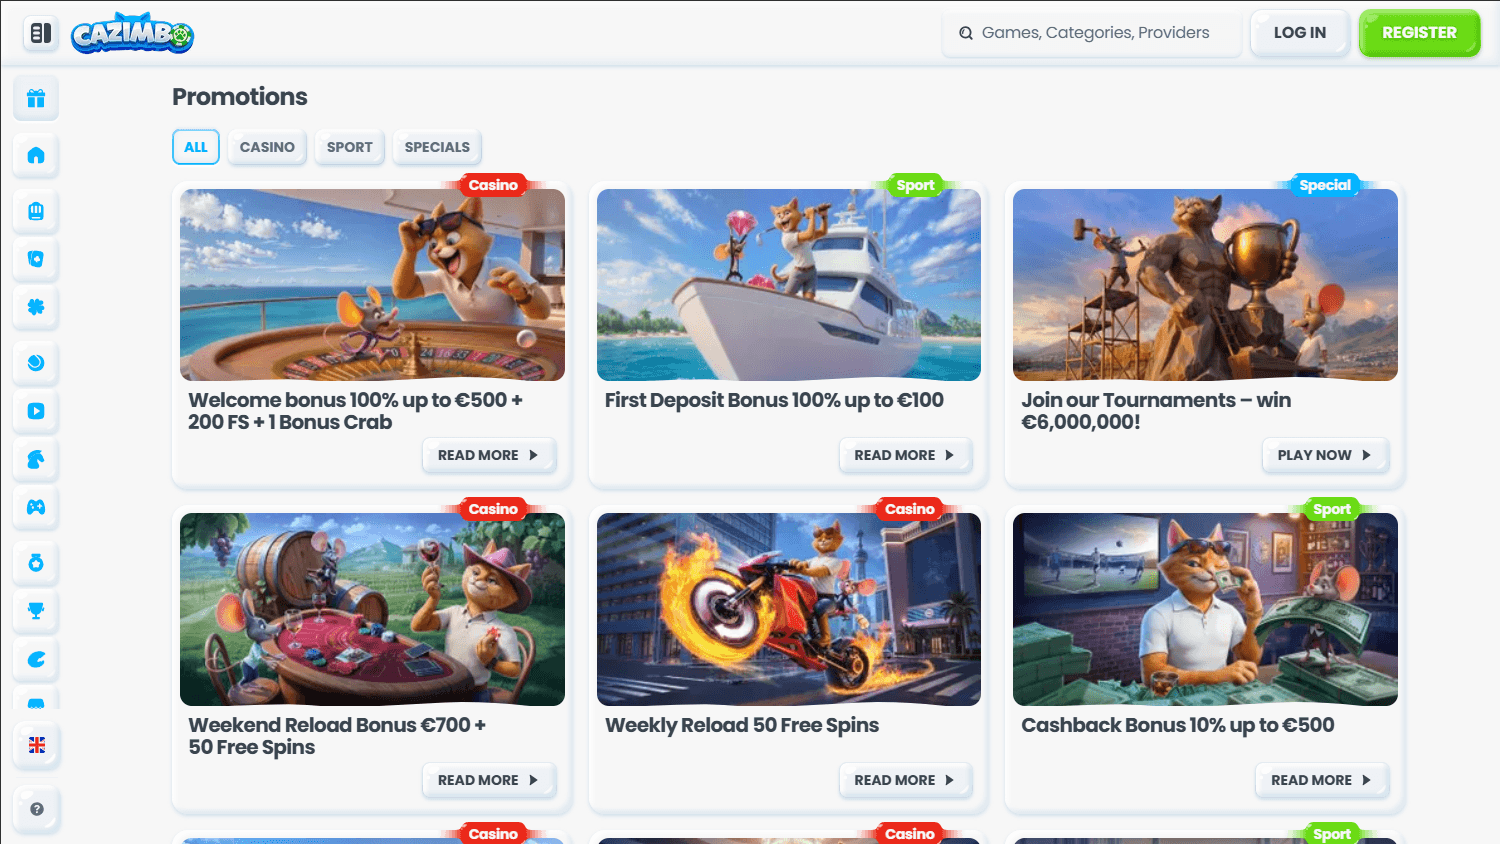Click the Casino tag on the Welcome bonus card
Viewport: 1500px width, 844px height.
coord(493,185)
